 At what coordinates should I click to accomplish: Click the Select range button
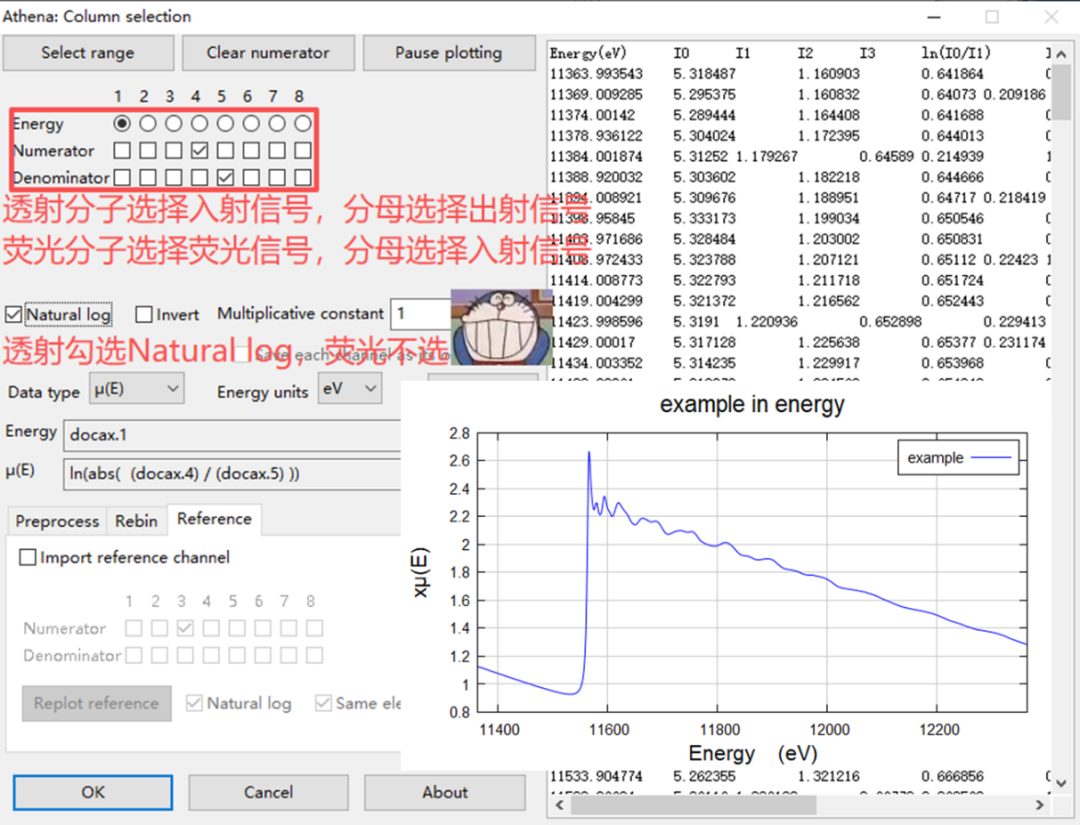88,53
